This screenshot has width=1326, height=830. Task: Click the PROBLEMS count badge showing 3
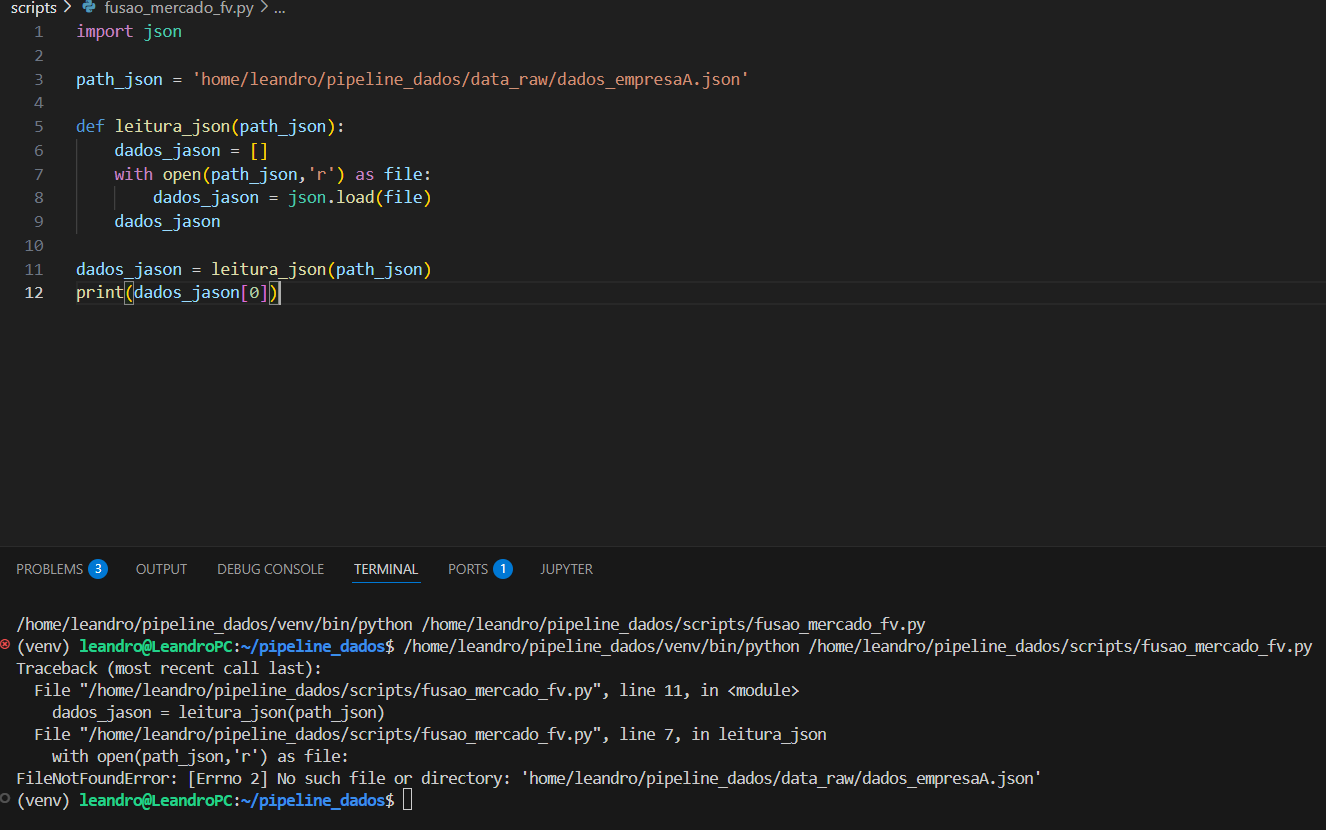[98, 569]
